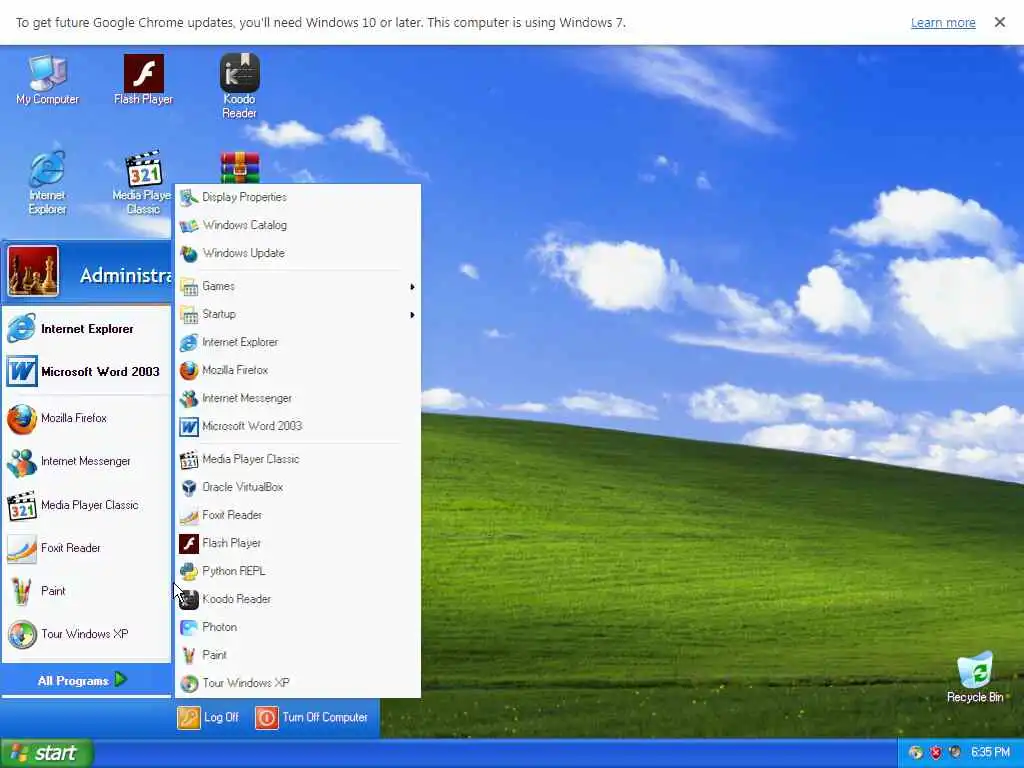Click Paint icon in programs list
This screenshot has height=768, width=1024.
[x=189, y=656]
